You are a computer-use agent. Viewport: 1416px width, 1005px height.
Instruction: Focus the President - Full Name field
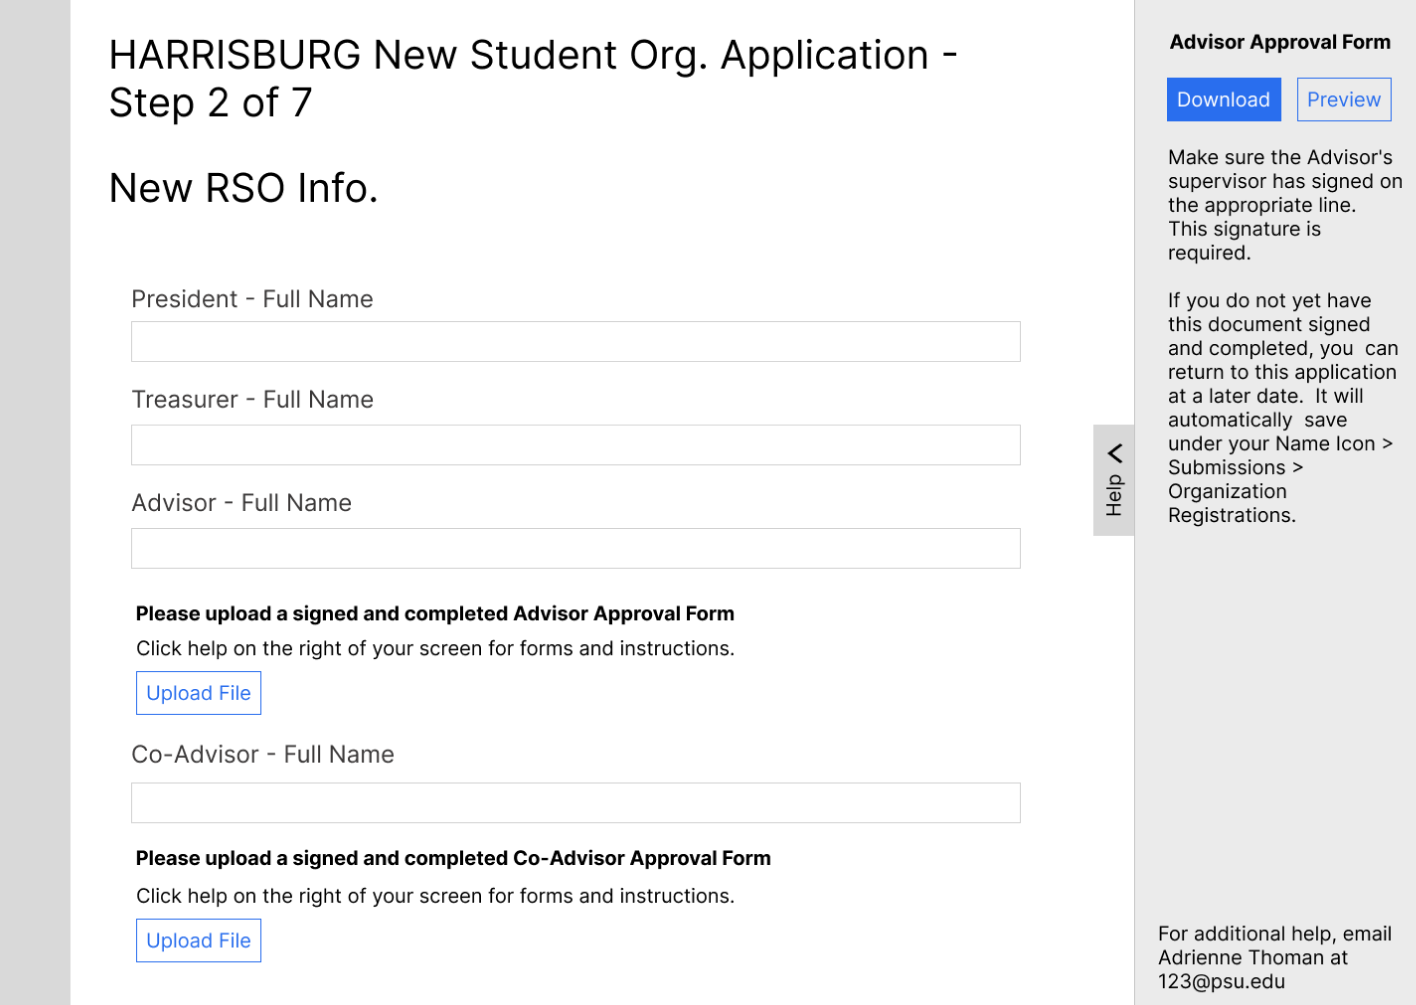575,342
